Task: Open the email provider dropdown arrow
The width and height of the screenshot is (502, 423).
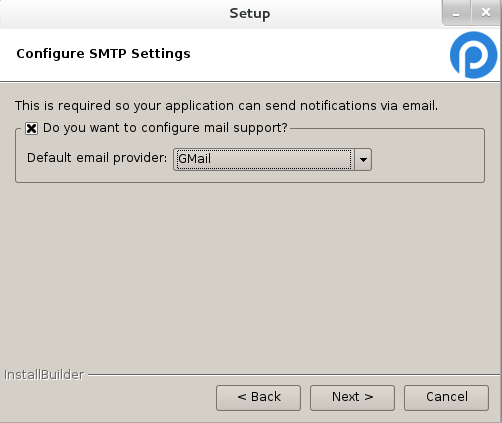Action: 363,160
